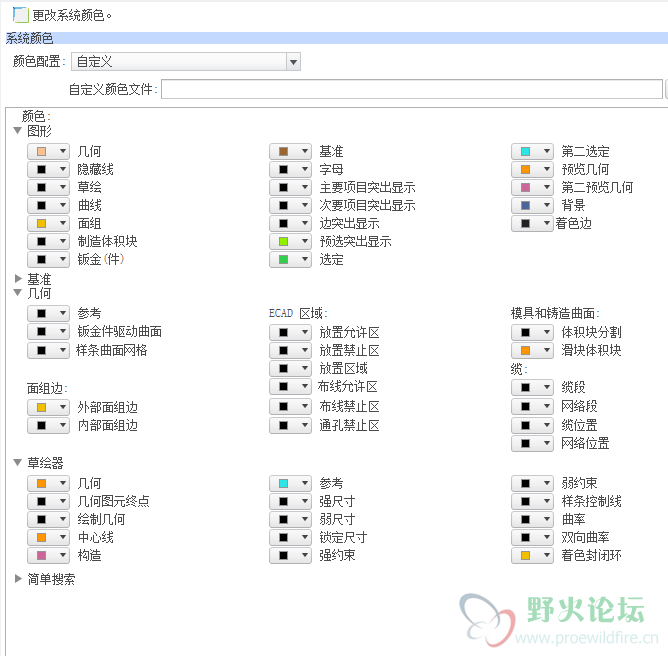
Task: Change the 绘制几何 color
Action: (49, 520)
